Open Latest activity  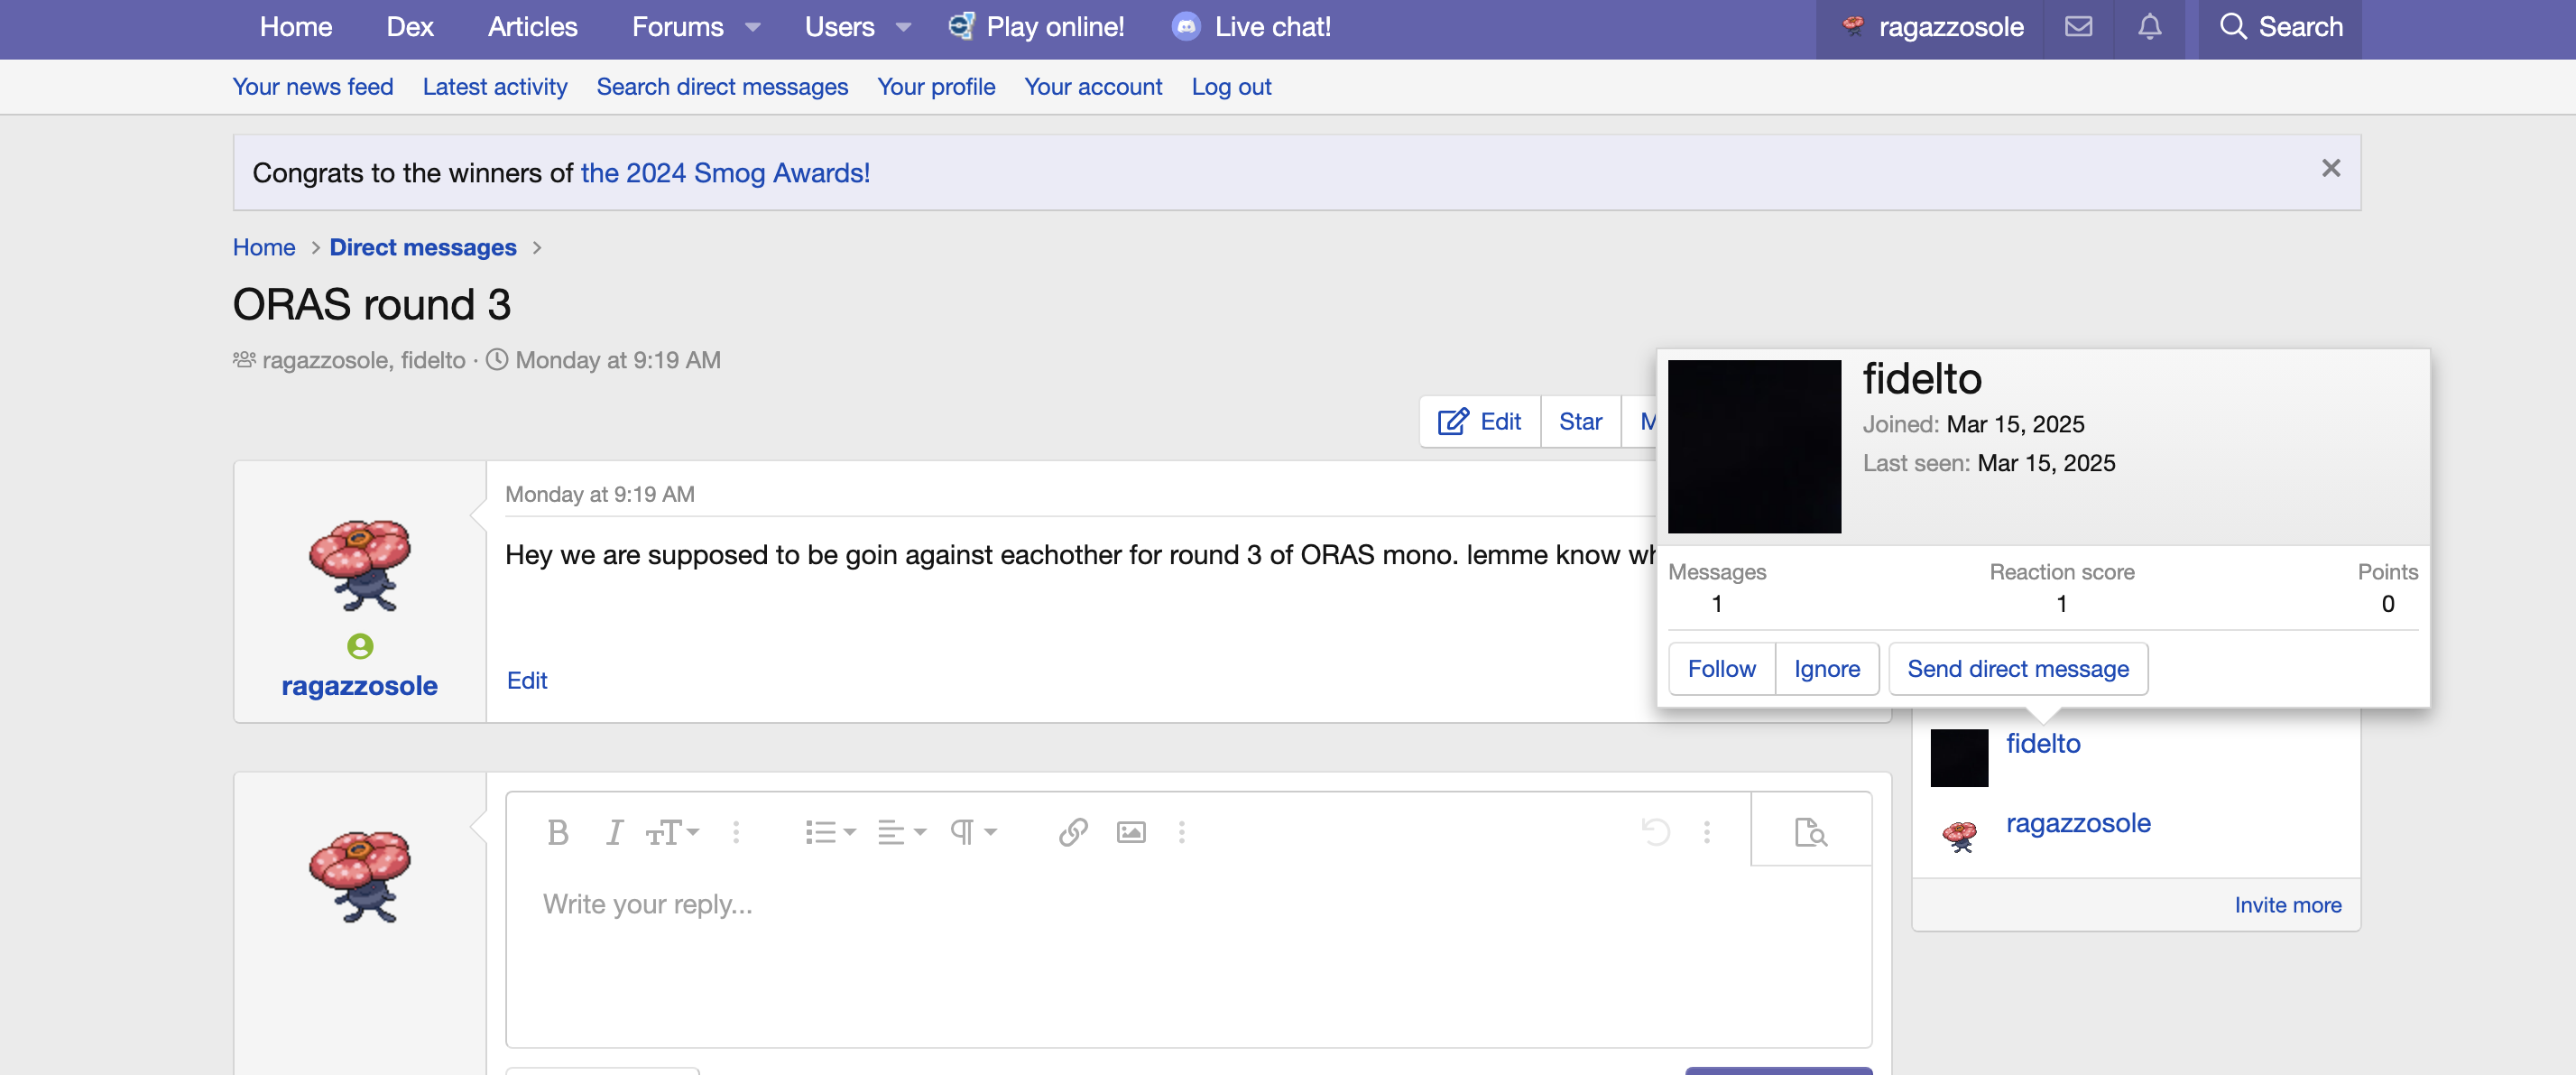coord(495,87)
